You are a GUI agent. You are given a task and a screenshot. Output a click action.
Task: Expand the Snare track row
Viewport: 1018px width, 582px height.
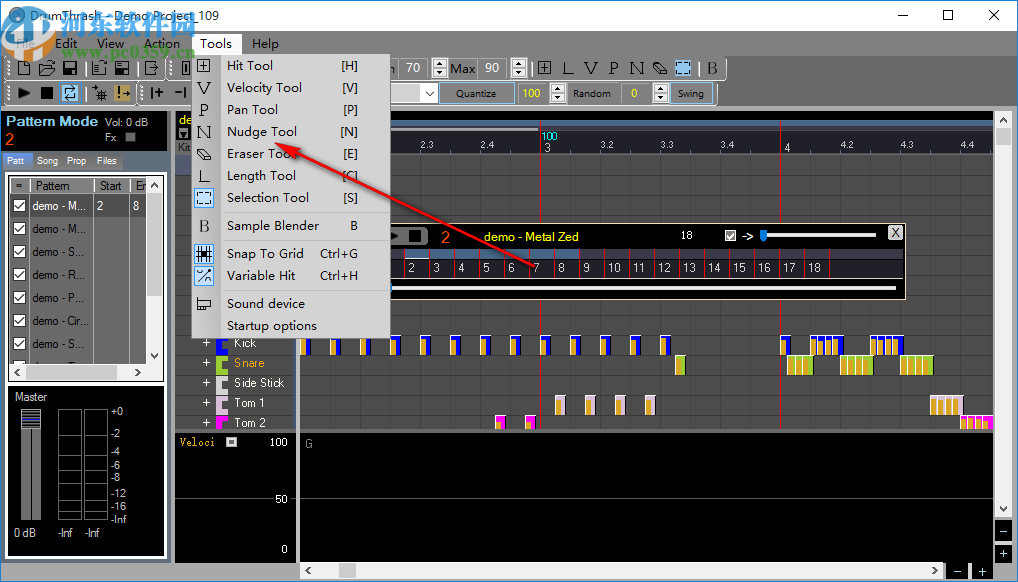pos(207,363)
